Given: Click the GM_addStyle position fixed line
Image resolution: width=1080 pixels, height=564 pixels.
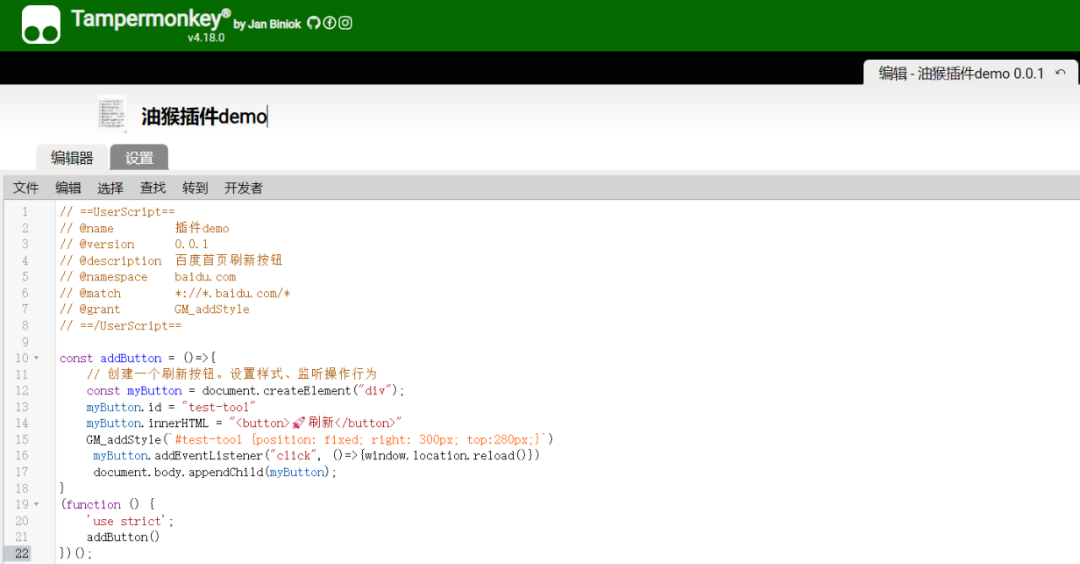Looking at the screenshot, I should [320, 439].
